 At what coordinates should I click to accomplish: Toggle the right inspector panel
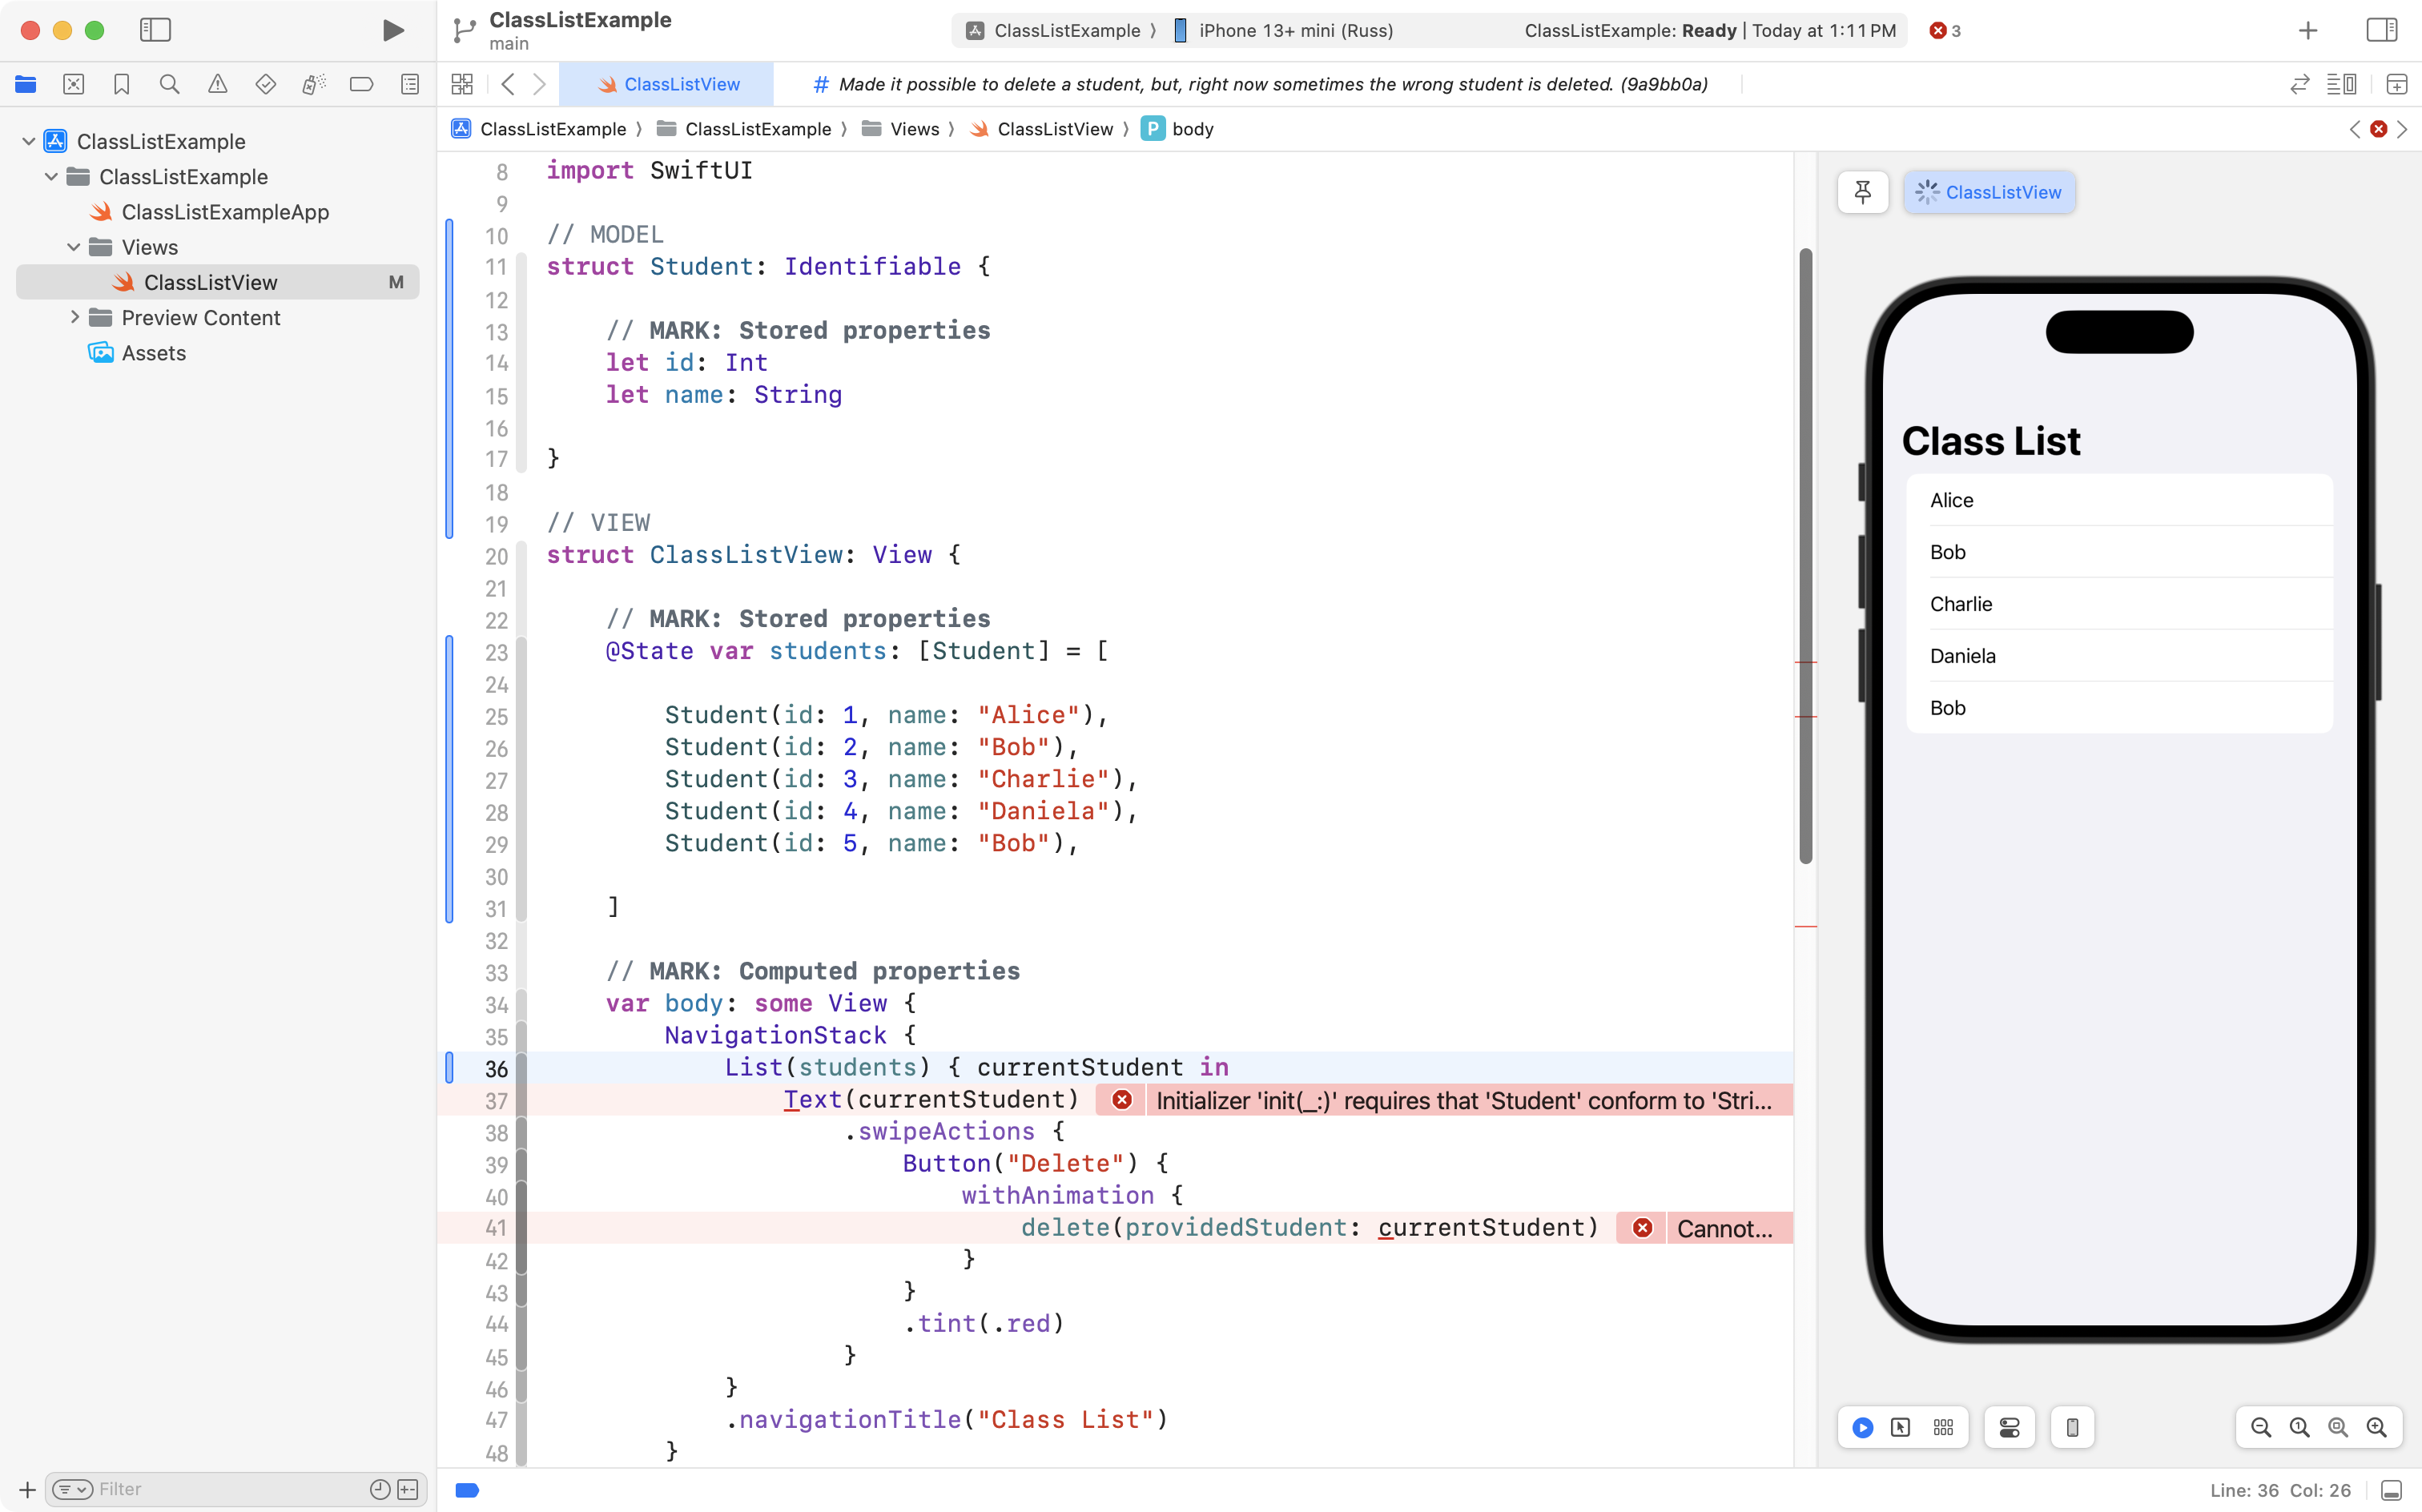coord(2381,30)
